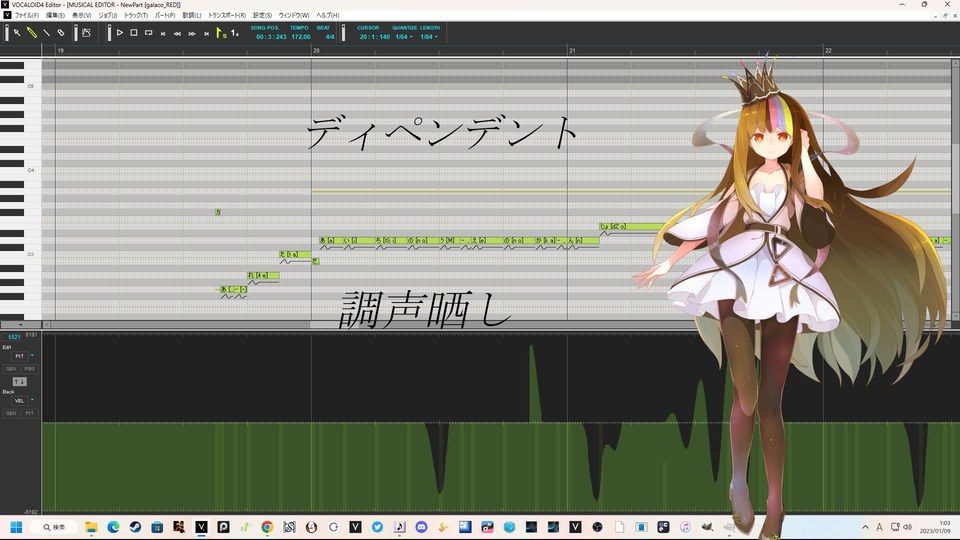The width and height of the screenshot is (960, 540).
Task: Select the arrow pointer tool
Action: pos(17,32)
